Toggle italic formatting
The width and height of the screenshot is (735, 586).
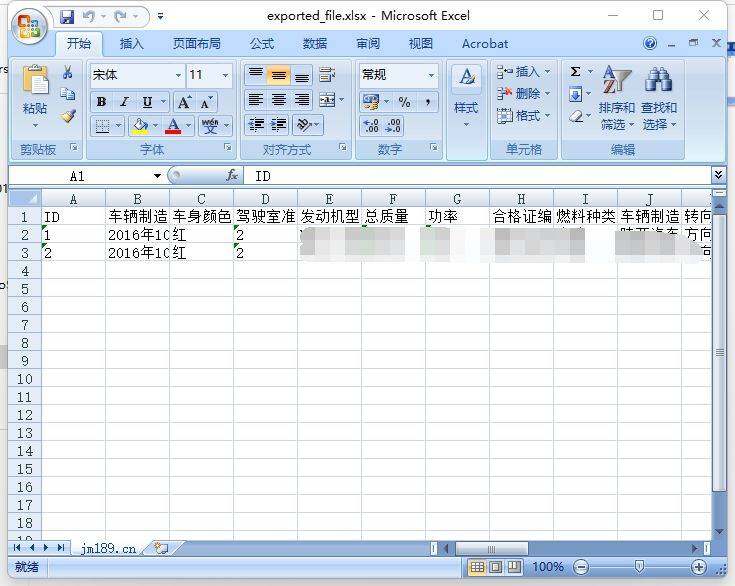click(x=124, y=102)
